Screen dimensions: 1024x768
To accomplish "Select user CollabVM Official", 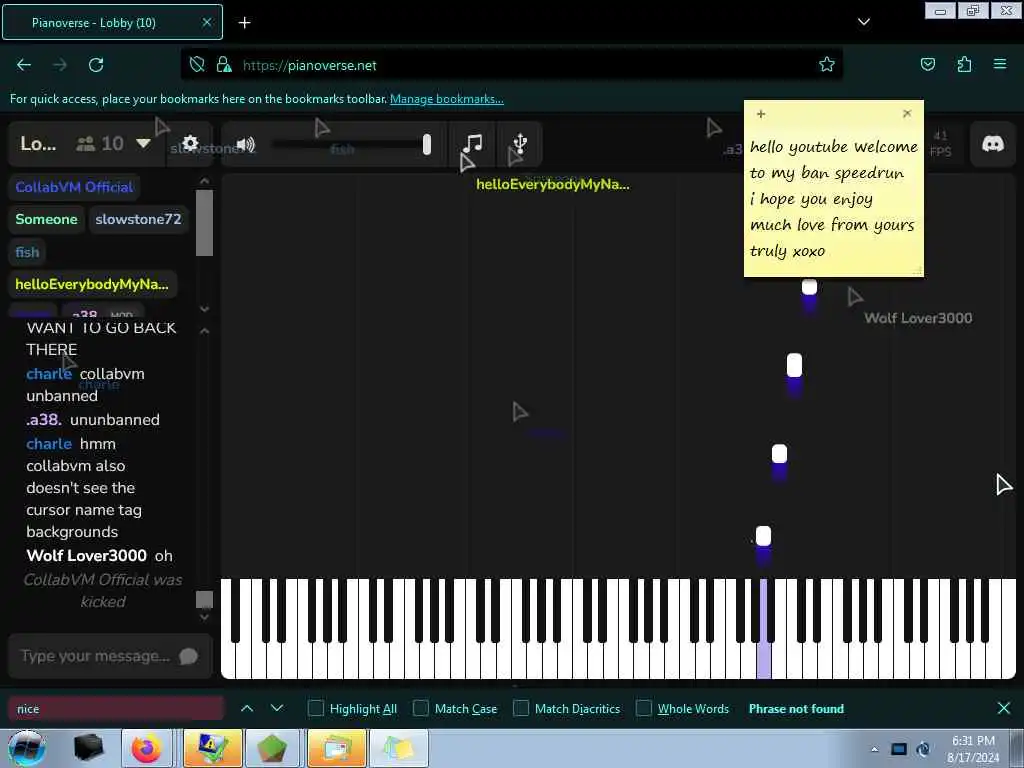I will 74,187.
